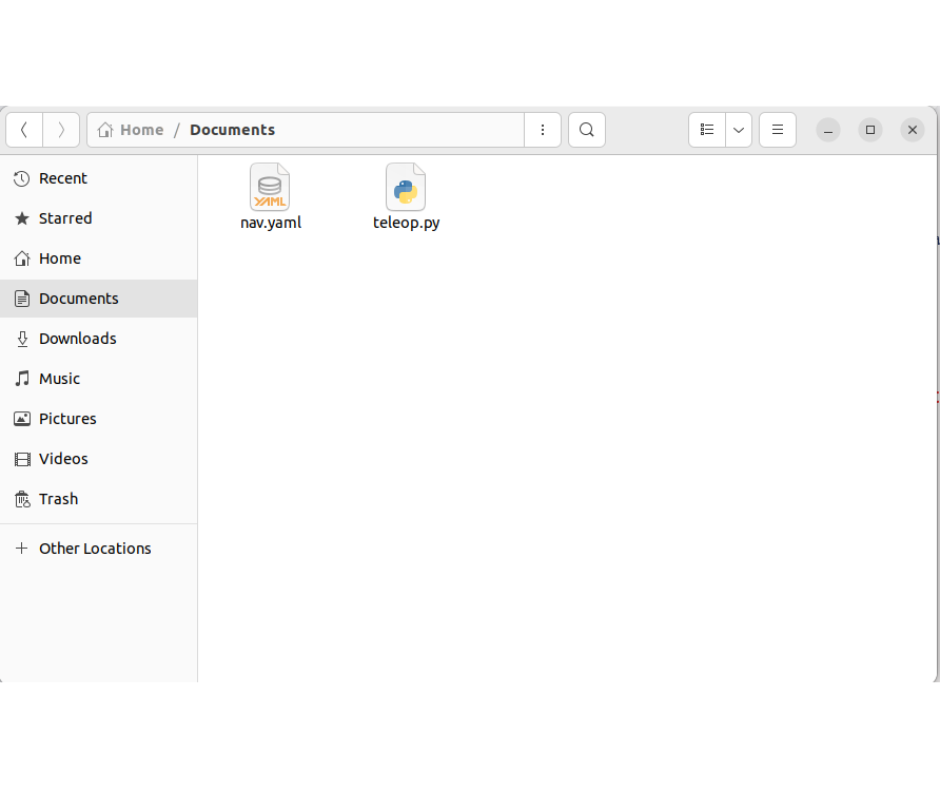This screenshot has width=940, height=788.
Task: Open the hamburger main menu
Action: [x=777, y=130]
